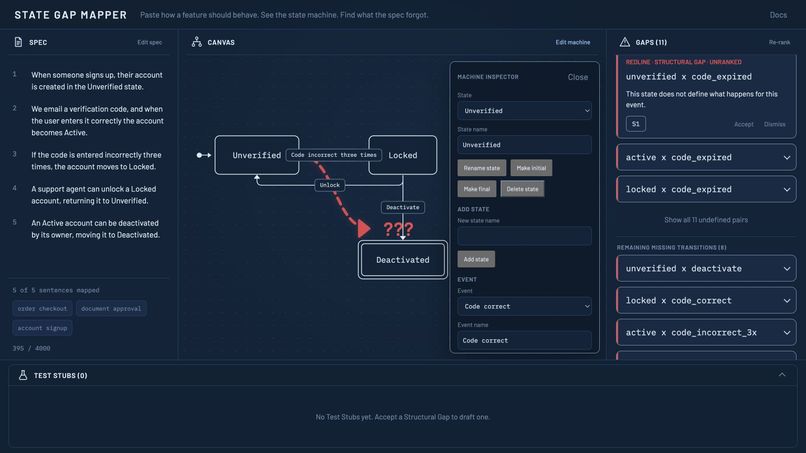806x453 pixels.
Task: Load the account signup example
Action: [x=42, y=328]
